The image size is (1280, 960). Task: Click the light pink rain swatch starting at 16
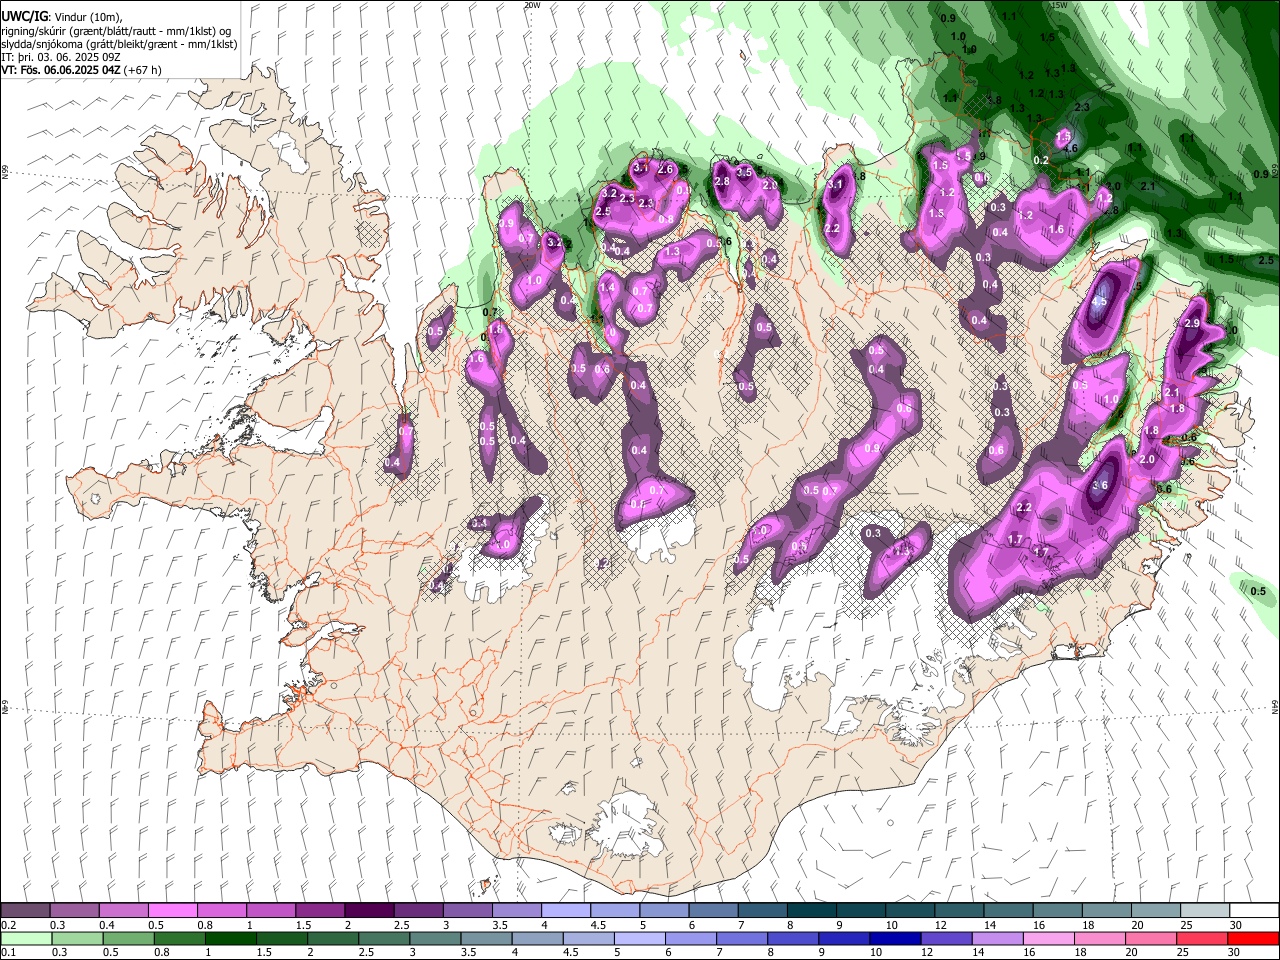1048,939
